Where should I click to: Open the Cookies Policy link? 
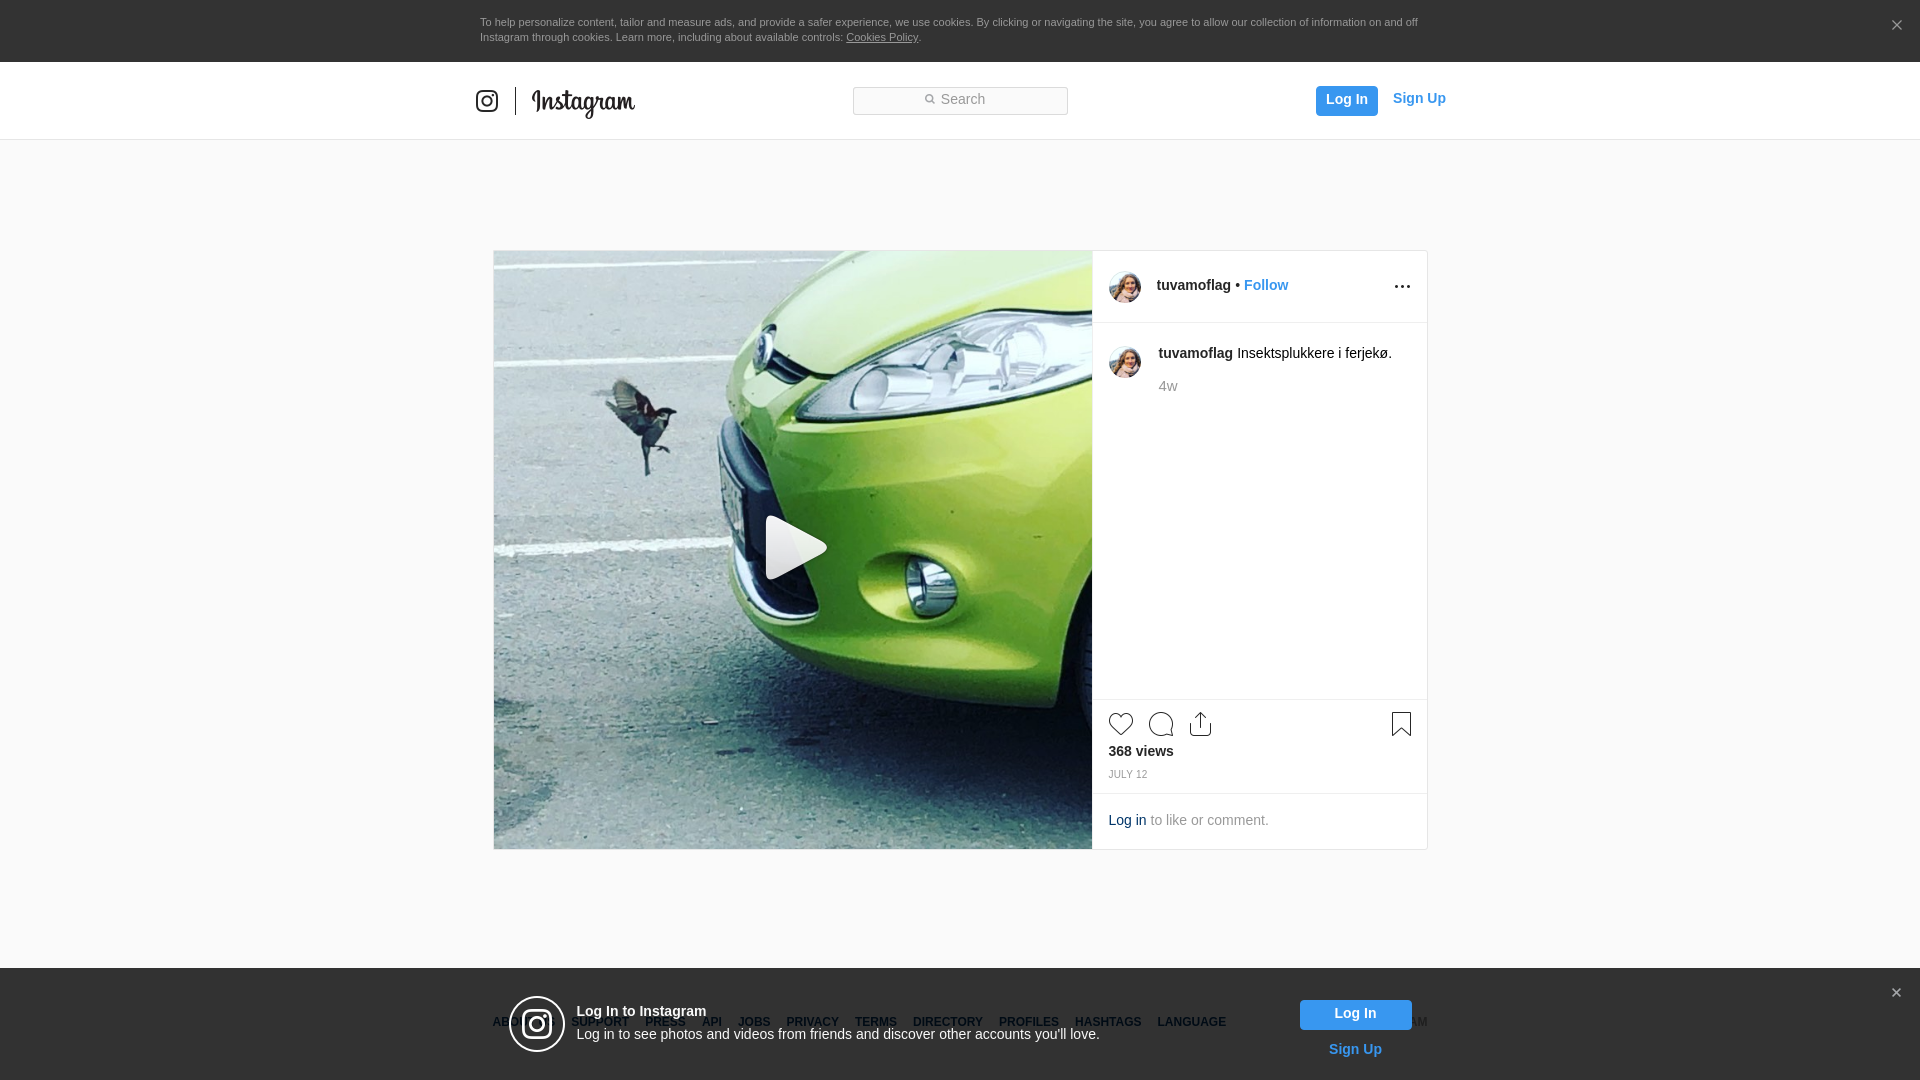(881, 37)
